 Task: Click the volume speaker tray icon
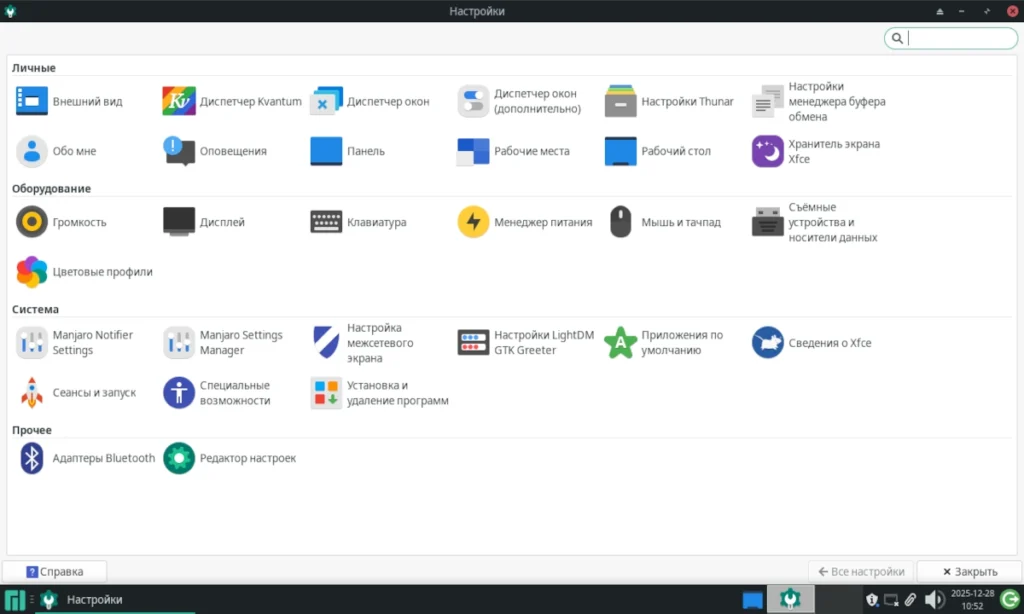click(934, 600)
